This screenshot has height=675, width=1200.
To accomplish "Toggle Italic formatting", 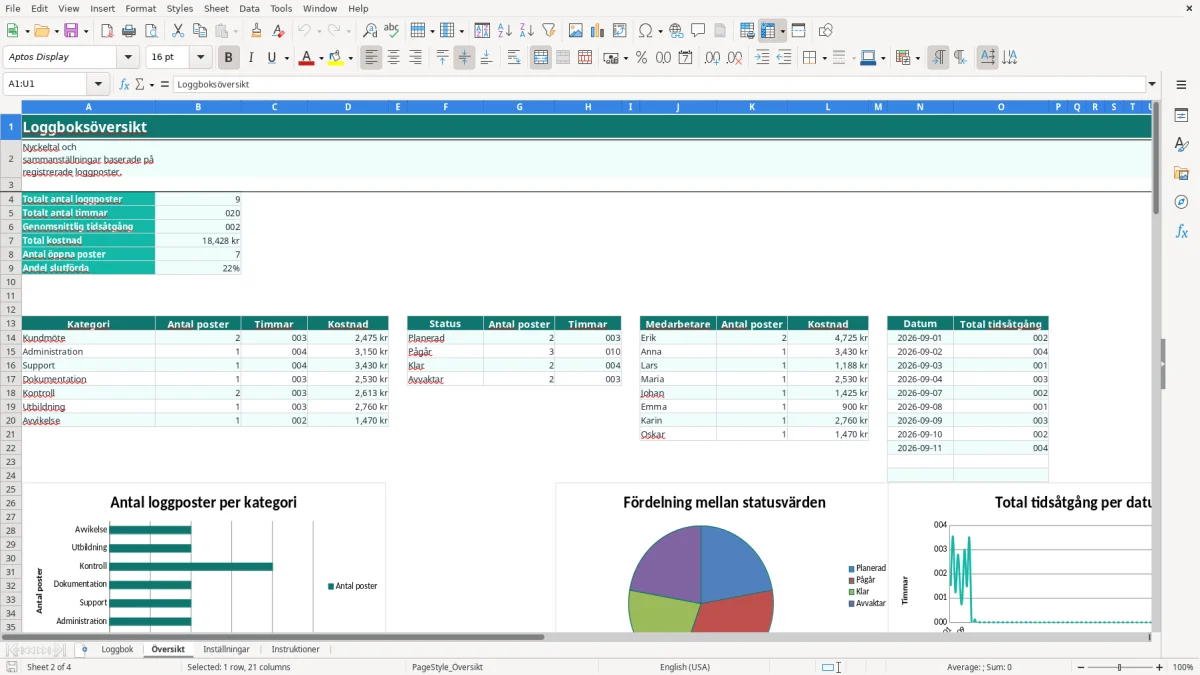I will click(x=251, y=58).
